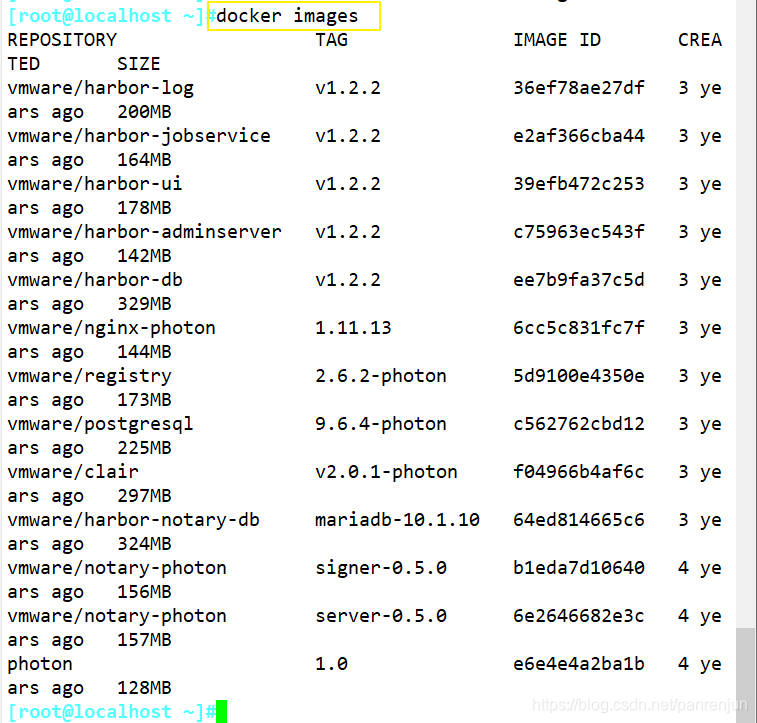Screen dimensions: 757x723
Task: Select repository vmware/harbor-notary-db
Action: 133,520
